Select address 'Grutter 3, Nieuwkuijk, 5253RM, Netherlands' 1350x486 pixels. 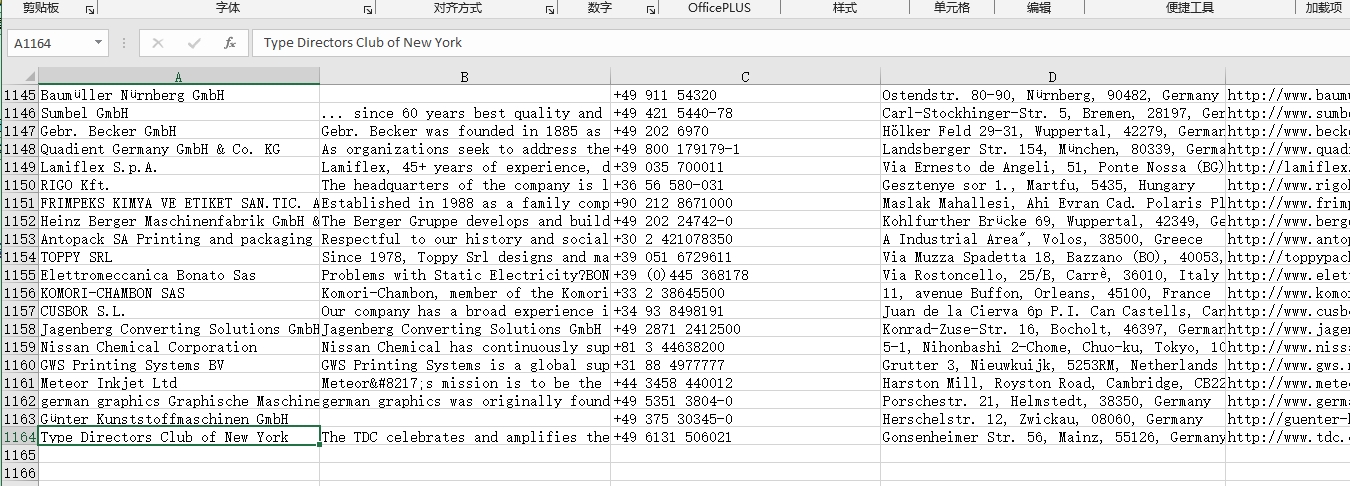point(1053,365)
